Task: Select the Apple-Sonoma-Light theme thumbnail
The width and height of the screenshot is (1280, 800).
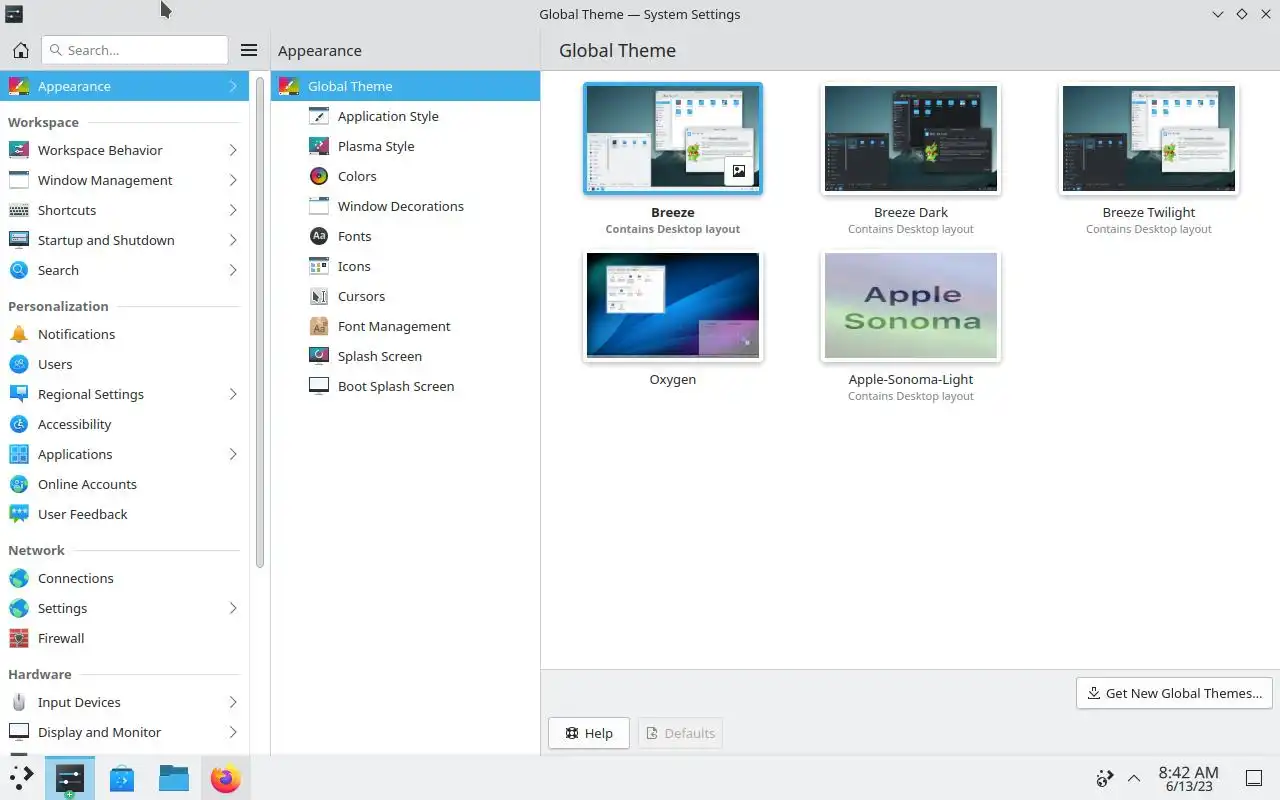Action: pyautogui.click(x=911, y=305)
